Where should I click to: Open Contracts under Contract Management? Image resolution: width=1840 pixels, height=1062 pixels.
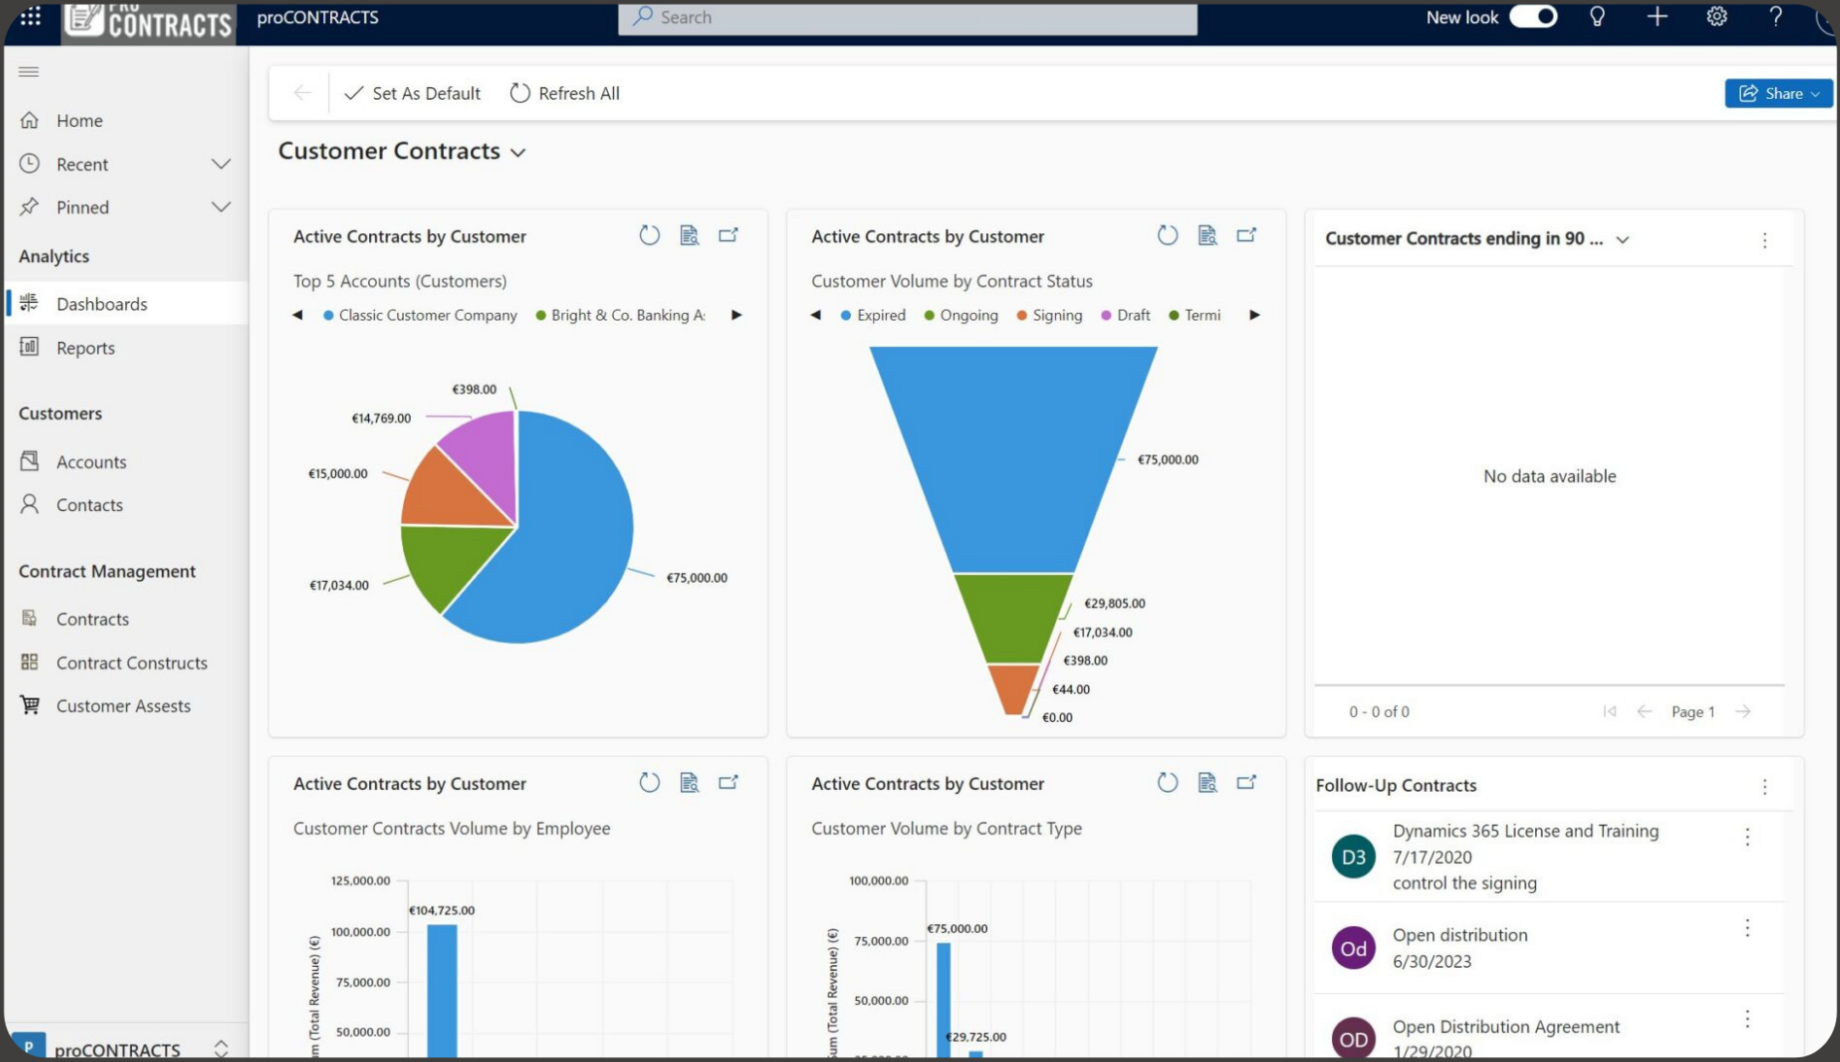click(x=126, y=619)
